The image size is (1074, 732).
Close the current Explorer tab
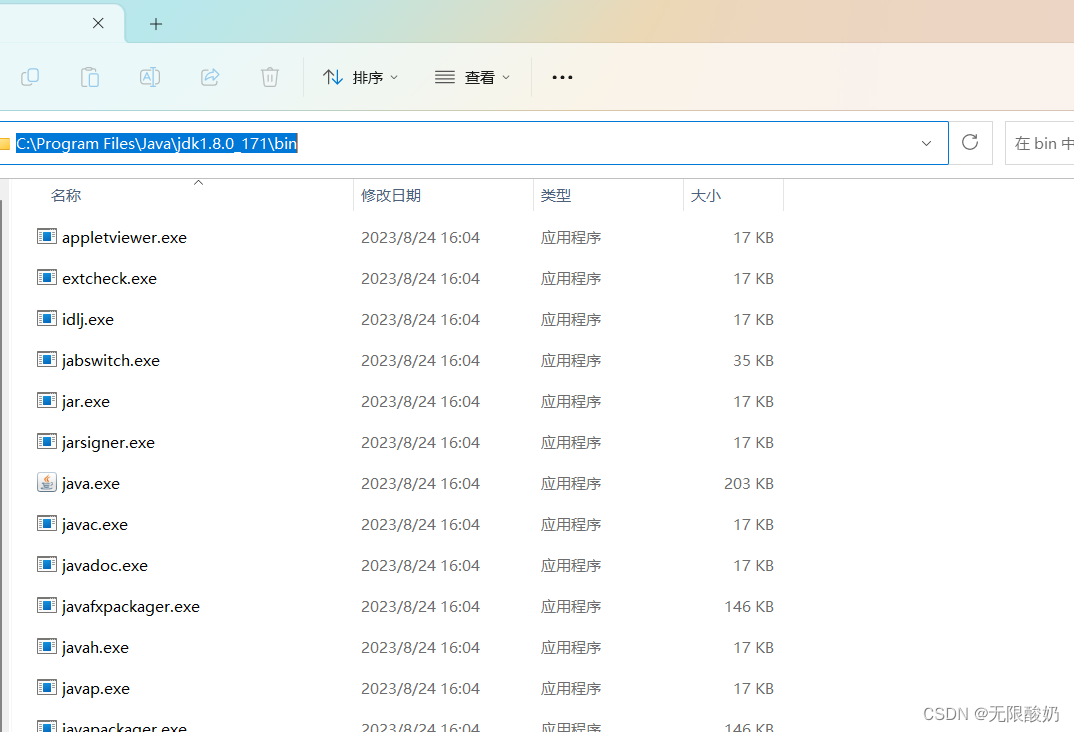[98, 23]
